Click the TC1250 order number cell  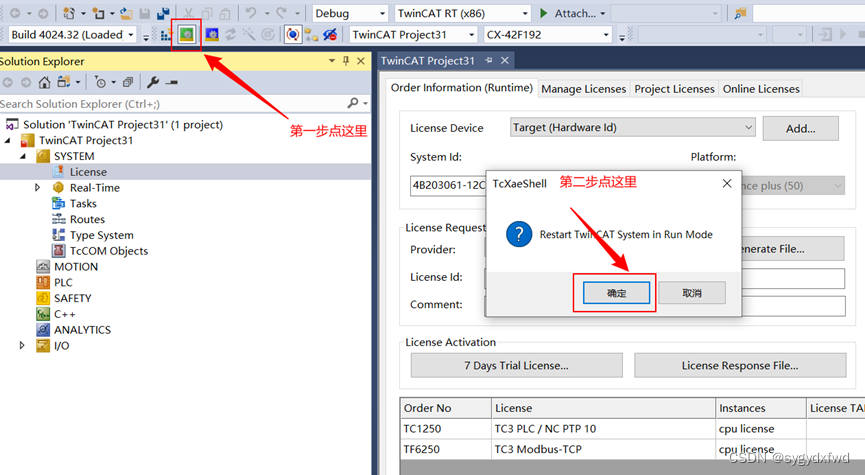click(x=446, y=429)
